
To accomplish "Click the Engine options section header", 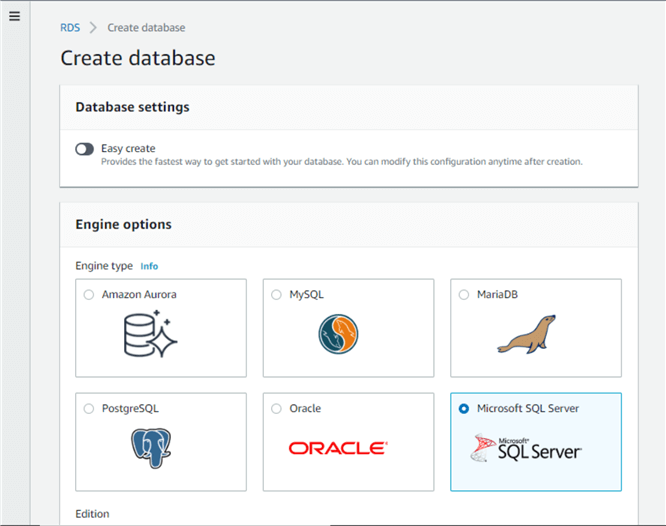I will click(123, 225).
